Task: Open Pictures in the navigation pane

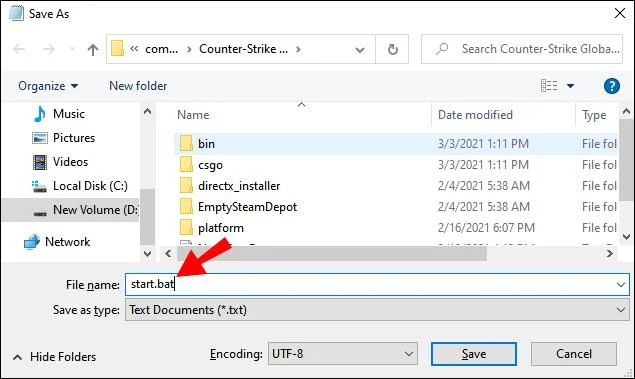Action: click(74, 138)
